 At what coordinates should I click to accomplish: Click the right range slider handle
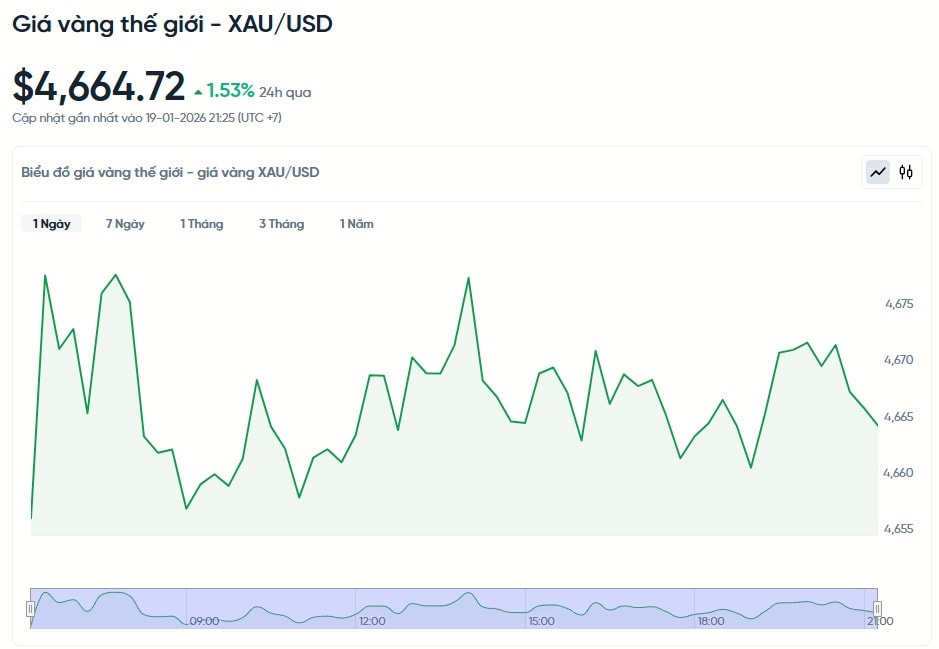(x=877, y=608)
